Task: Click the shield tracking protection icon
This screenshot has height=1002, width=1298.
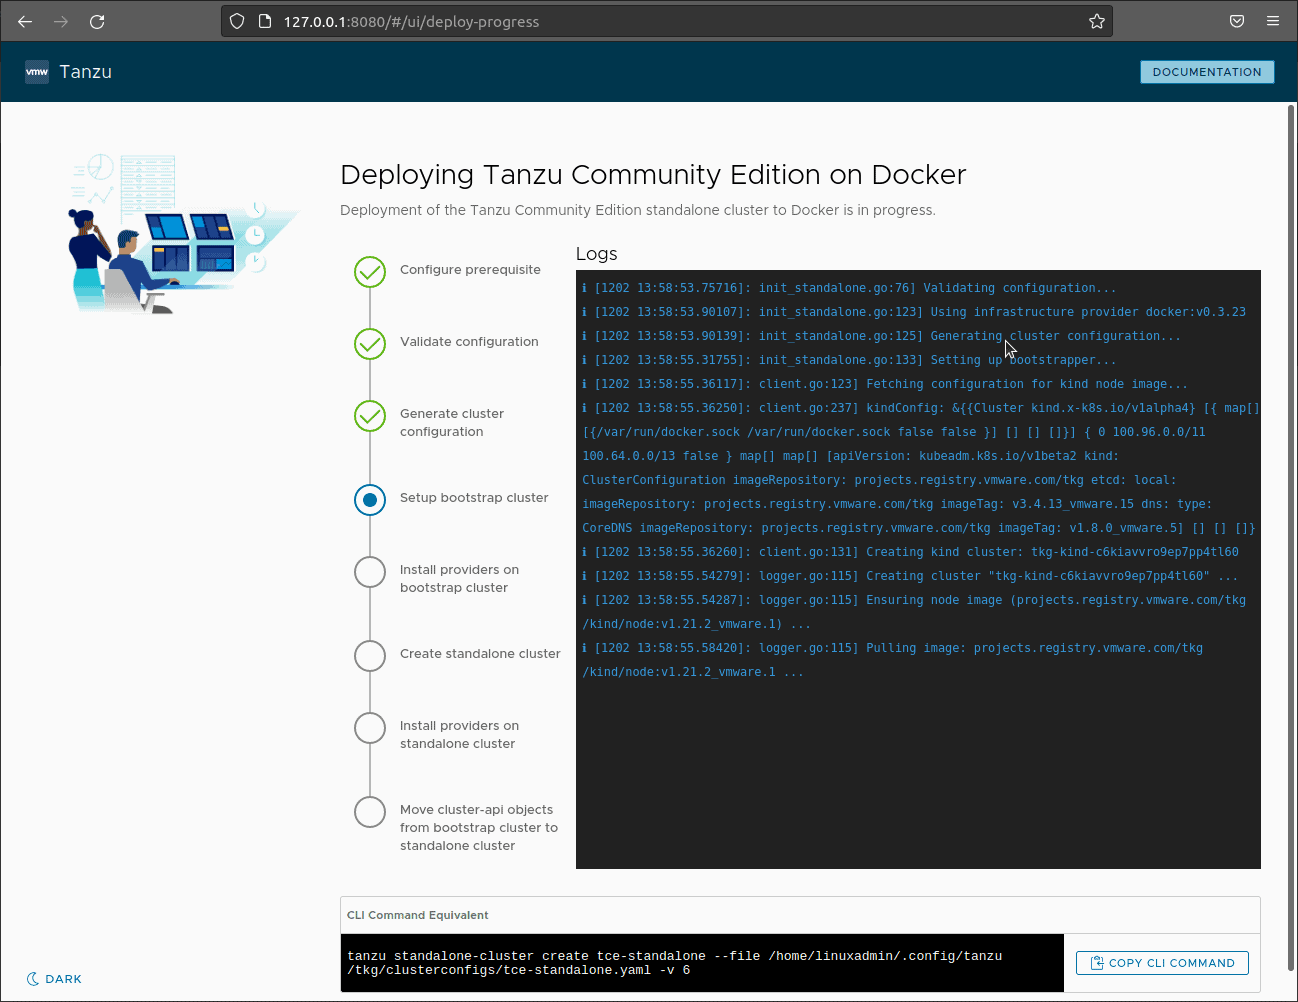Action: [x=237, y=21]
